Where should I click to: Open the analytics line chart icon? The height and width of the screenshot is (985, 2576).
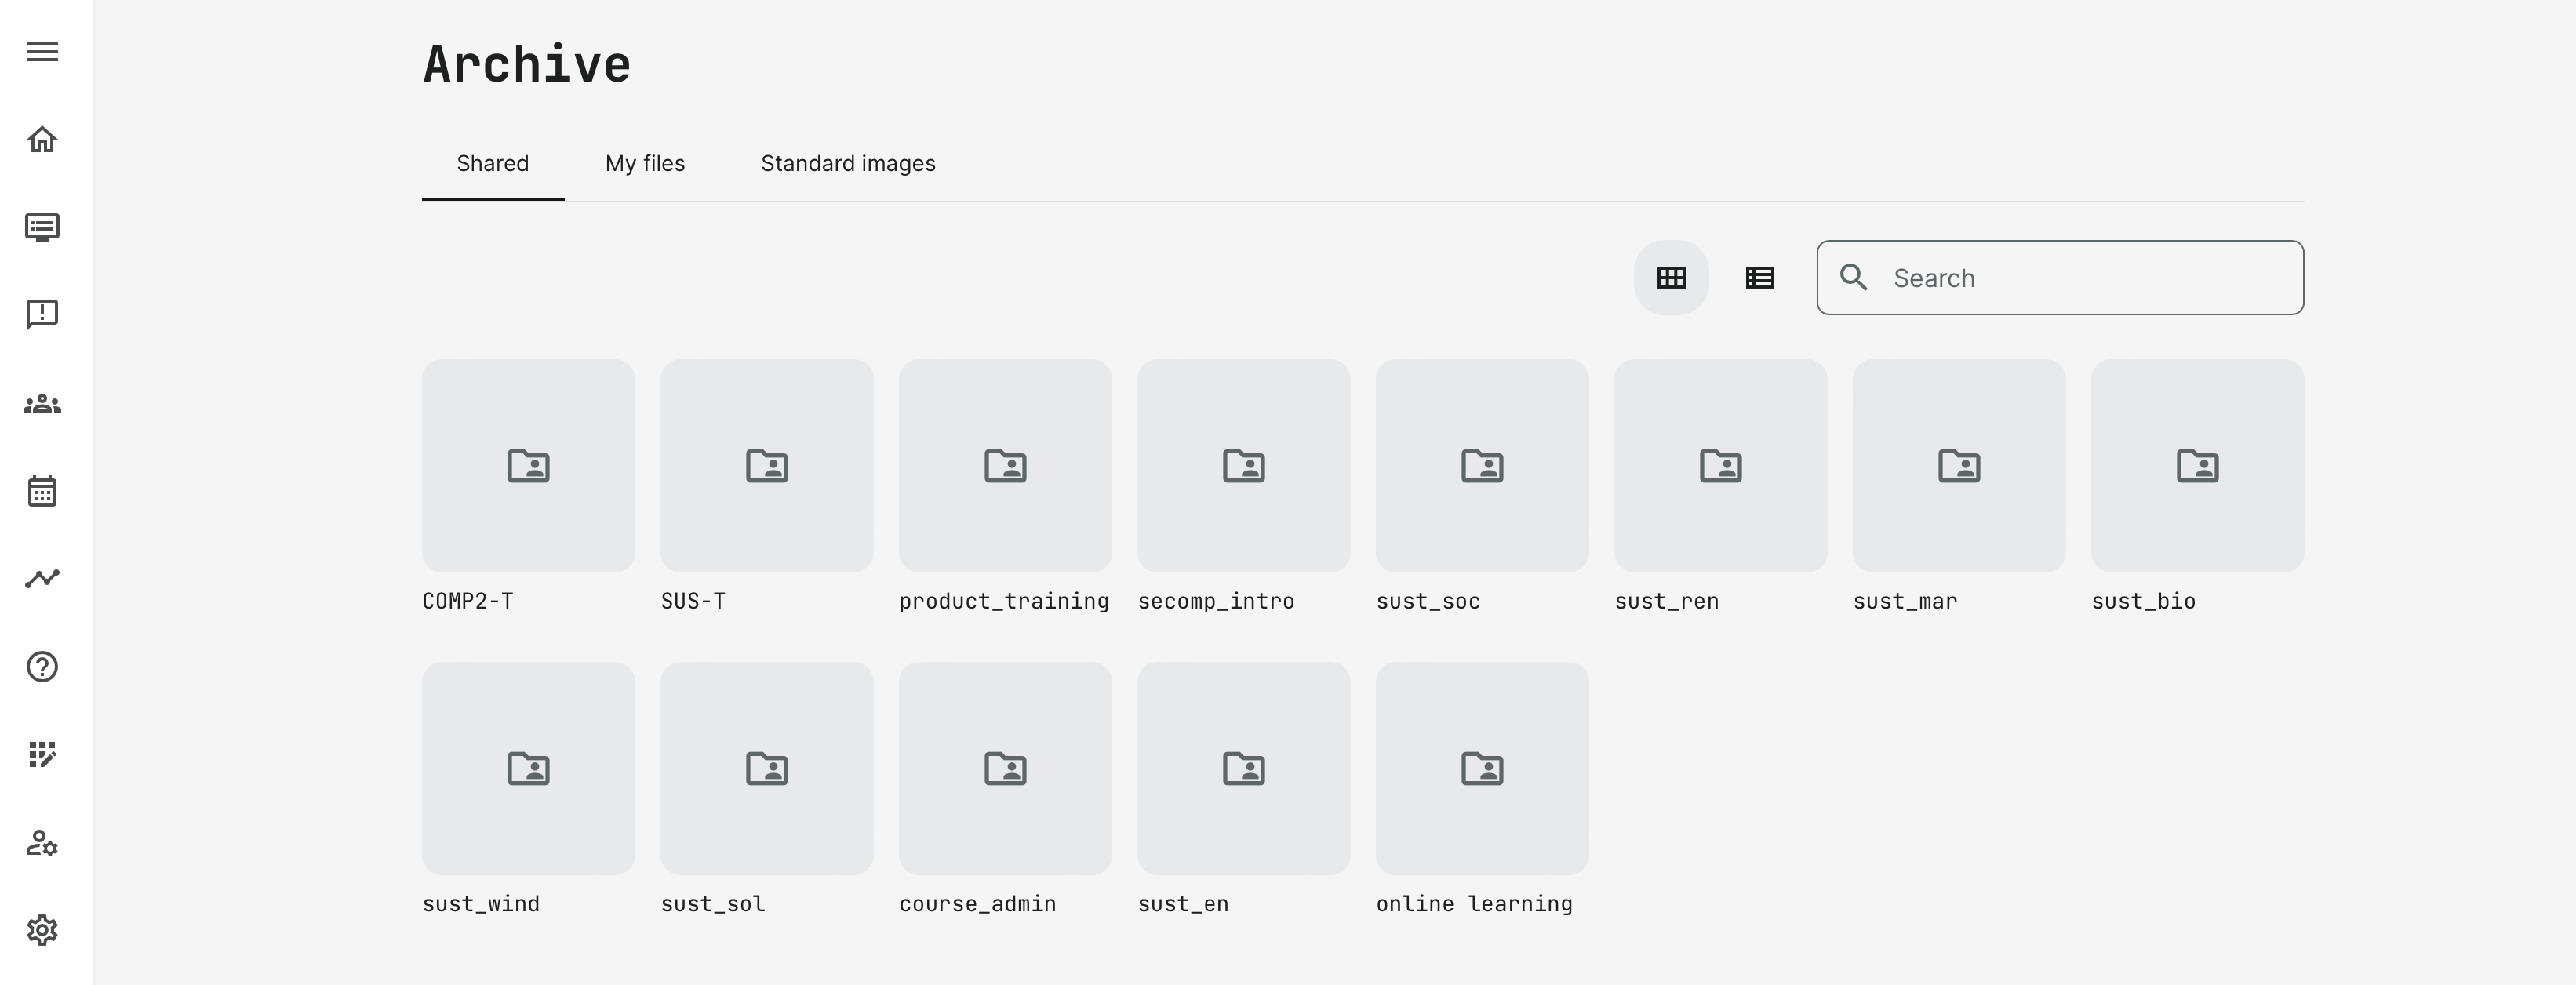(42, 578)
